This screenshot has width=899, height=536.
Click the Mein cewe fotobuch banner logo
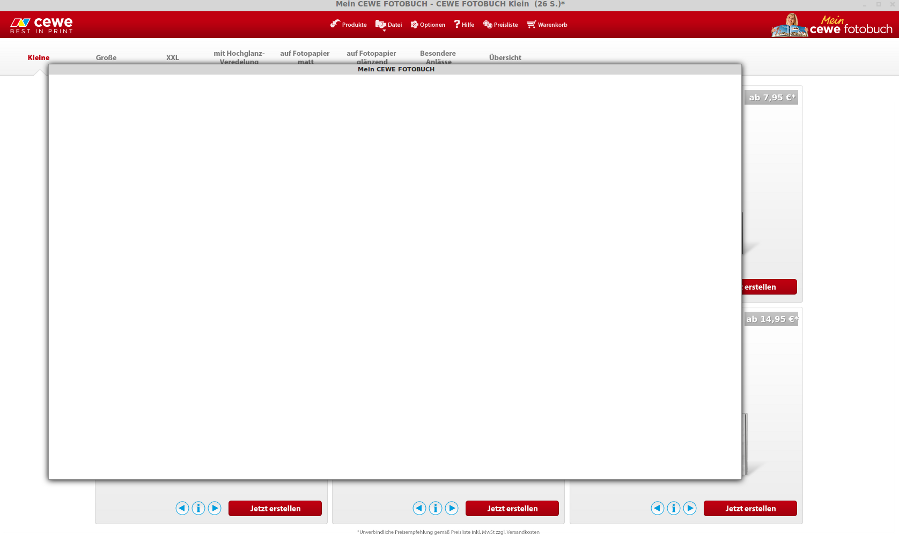tap(832, 25)
